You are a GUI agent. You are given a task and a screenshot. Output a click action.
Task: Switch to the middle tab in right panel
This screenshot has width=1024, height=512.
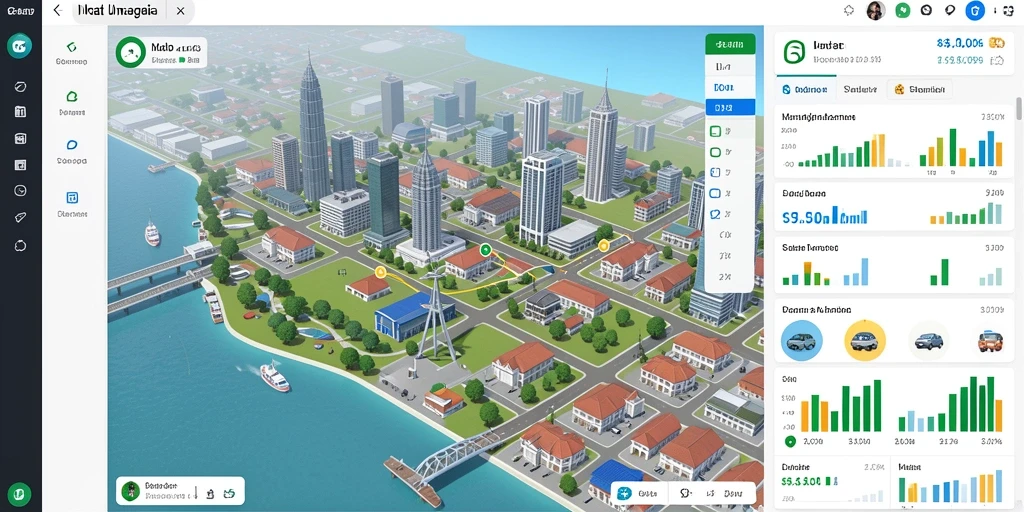[x=859, y=89]
